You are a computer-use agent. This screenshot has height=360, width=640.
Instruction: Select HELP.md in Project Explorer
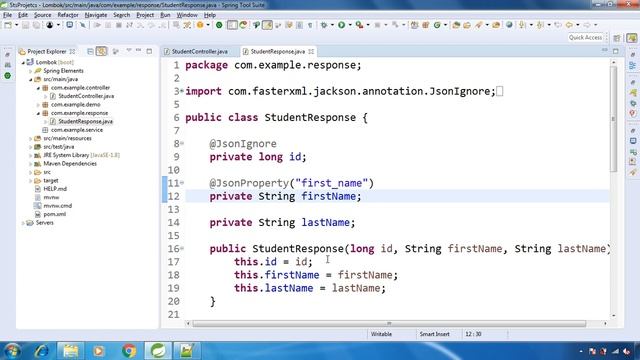(x=55, y=189)
